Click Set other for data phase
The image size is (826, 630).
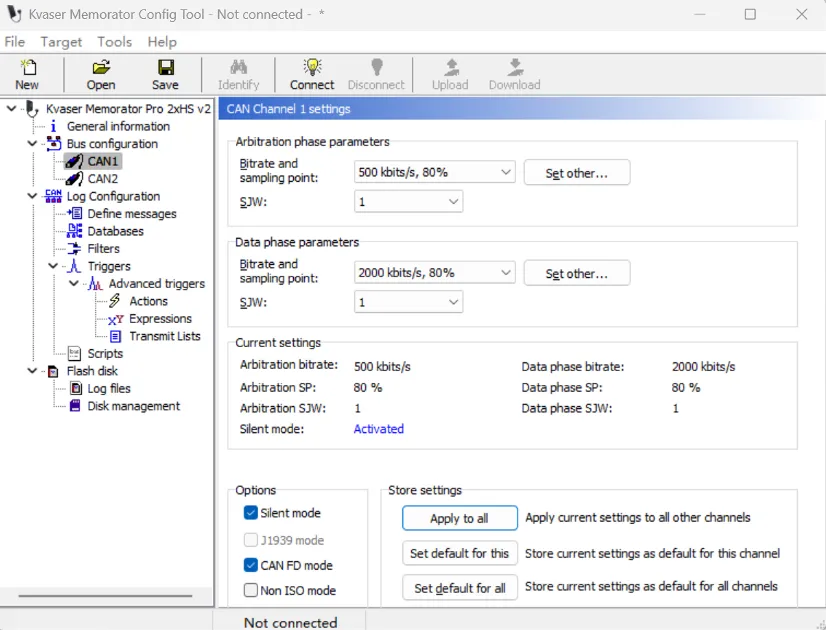tap(577, 273)
